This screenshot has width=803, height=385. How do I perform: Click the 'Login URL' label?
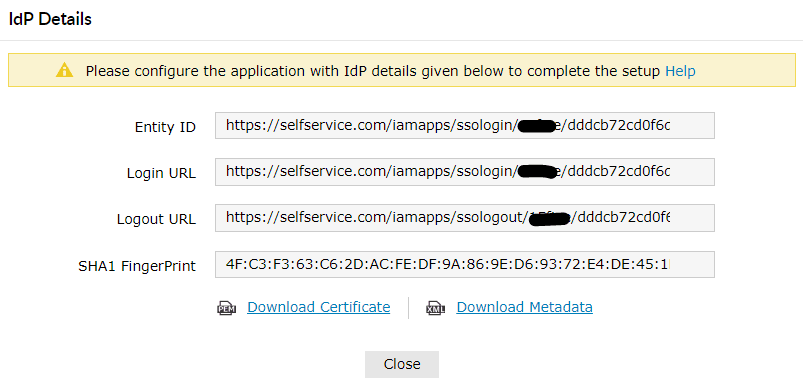point(161,173)
